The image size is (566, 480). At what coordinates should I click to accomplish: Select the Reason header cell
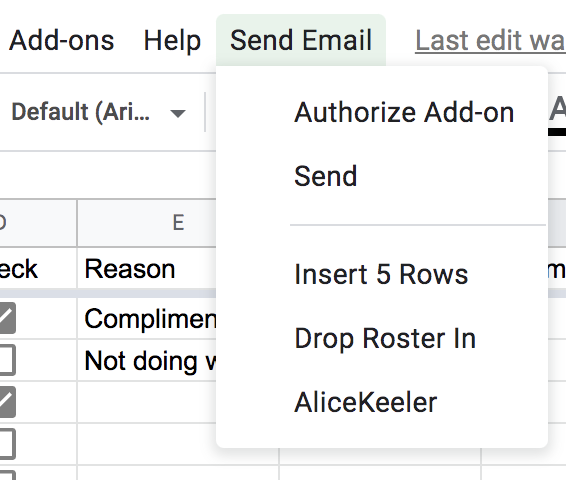(147, 269)
